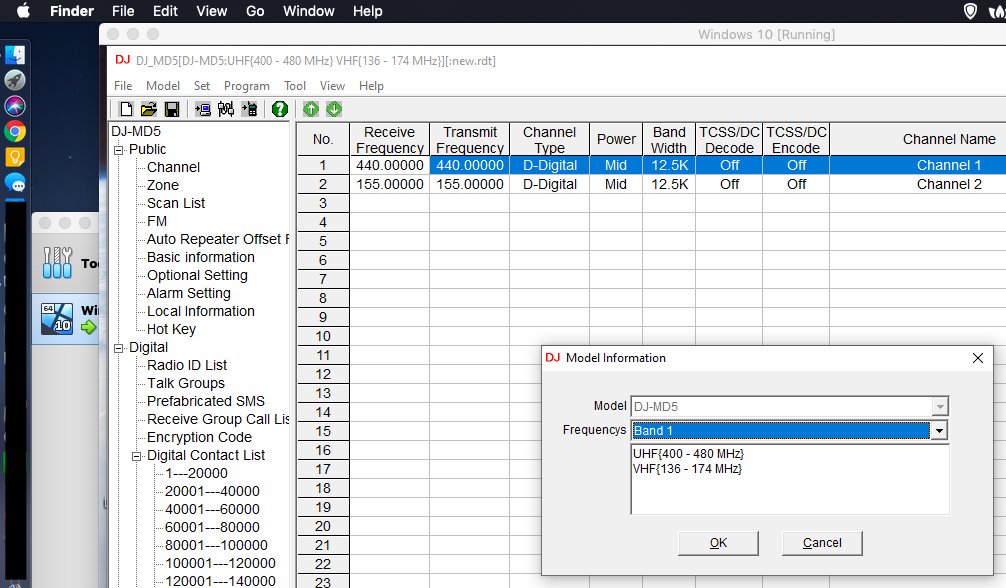Click the Channel Name column header

tap(918, 139)
